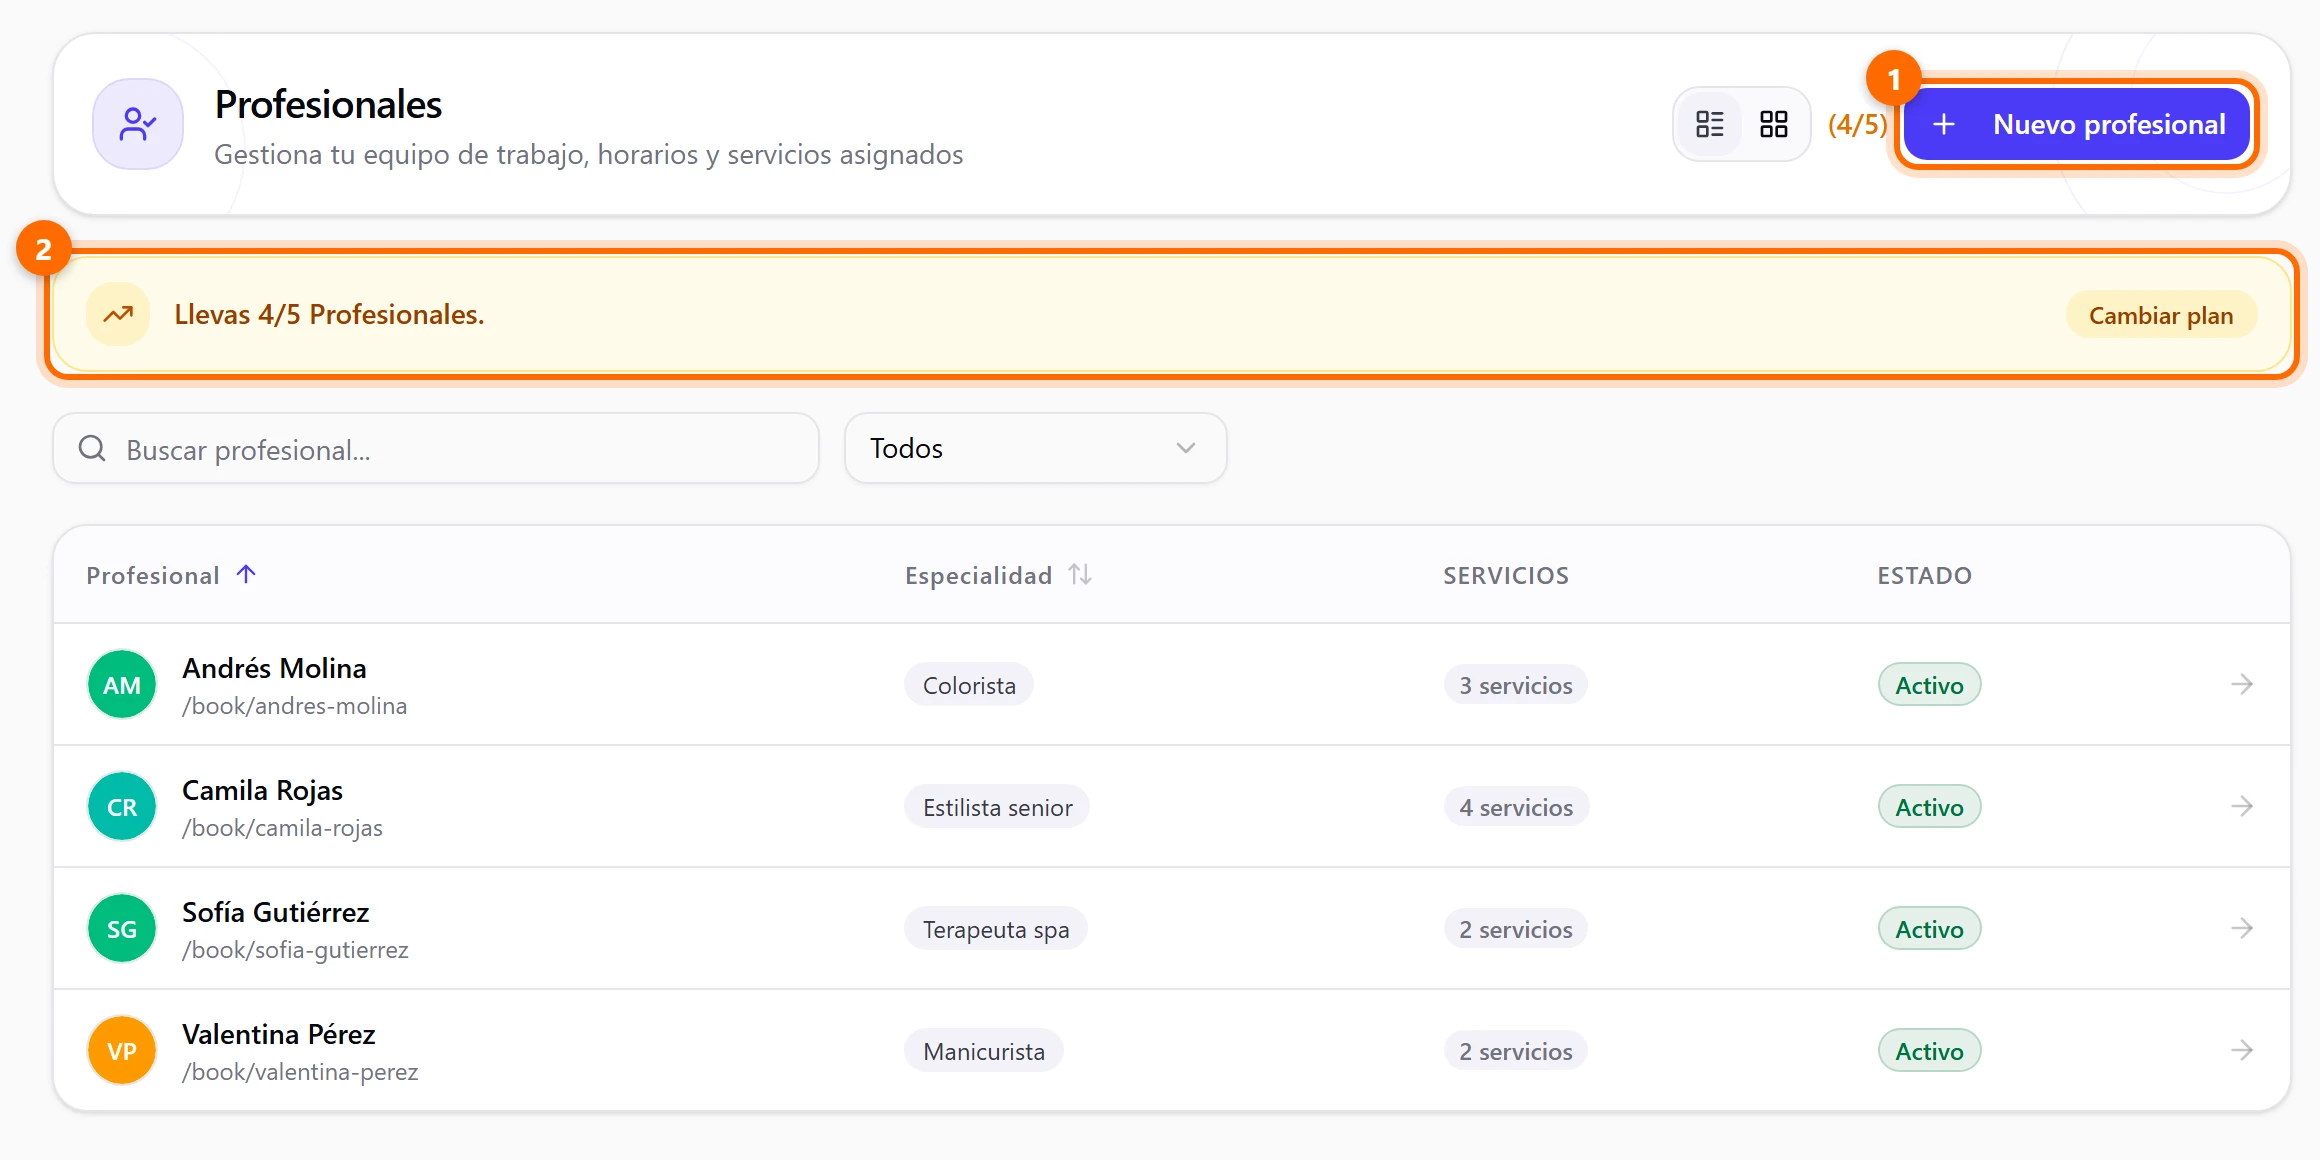Click the AM avatar for Andrés Molina
The image size is (2320, 1160).
click(x=122, y=685)
